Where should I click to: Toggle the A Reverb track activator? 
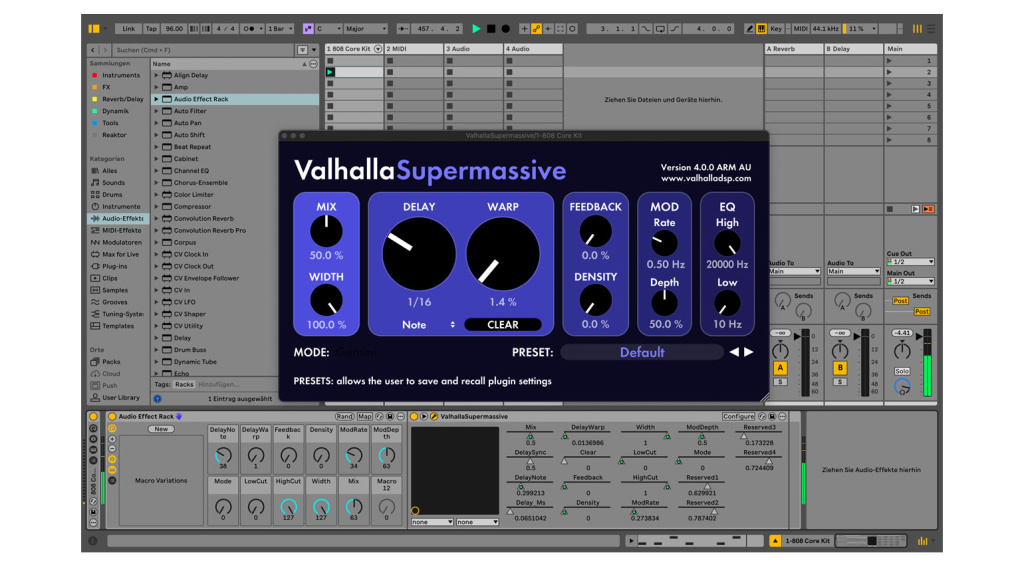[x=780, y=368]
